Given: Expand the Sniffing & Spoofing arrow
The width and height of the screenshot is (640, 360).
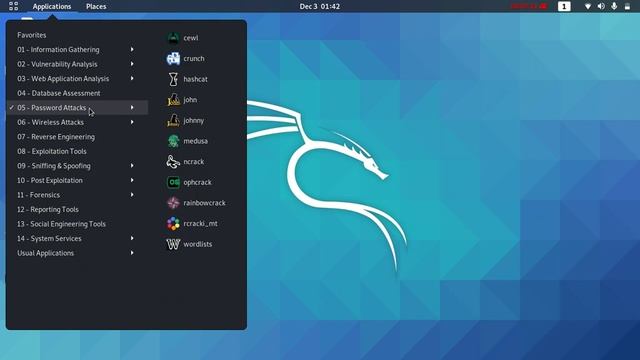Looking at the screenshot, I should point(132,166).
